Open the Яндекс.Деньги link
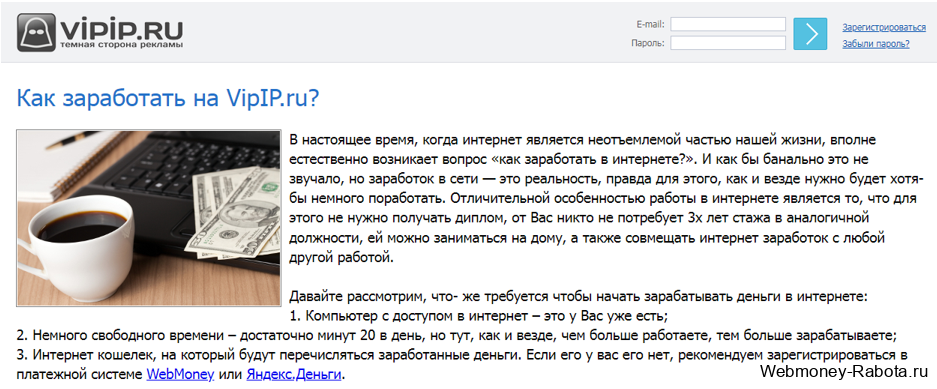 point(294,376)
